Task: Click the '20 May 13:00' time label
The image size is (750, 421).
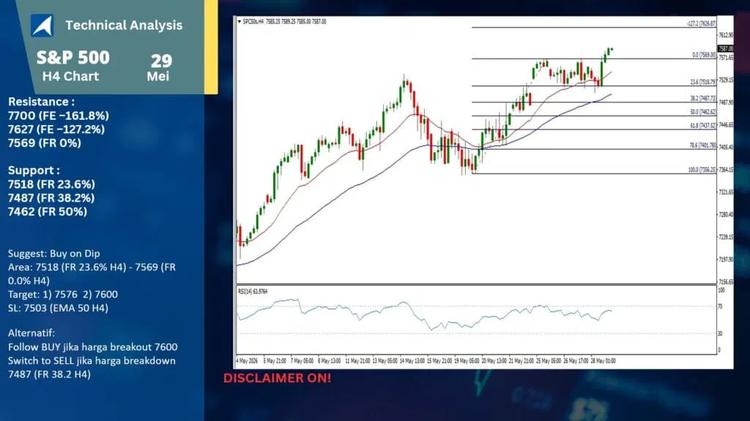Action: click(x=494, y=361)
